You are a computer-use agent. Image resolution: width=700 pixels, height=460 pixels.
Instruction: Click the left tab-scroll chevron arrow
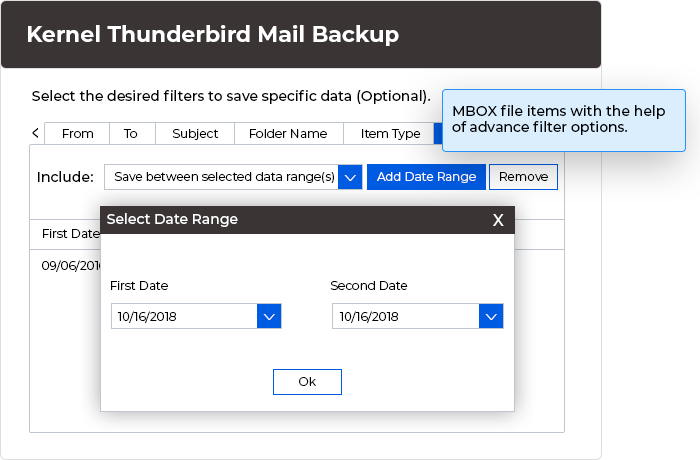(x=36, y=133)
